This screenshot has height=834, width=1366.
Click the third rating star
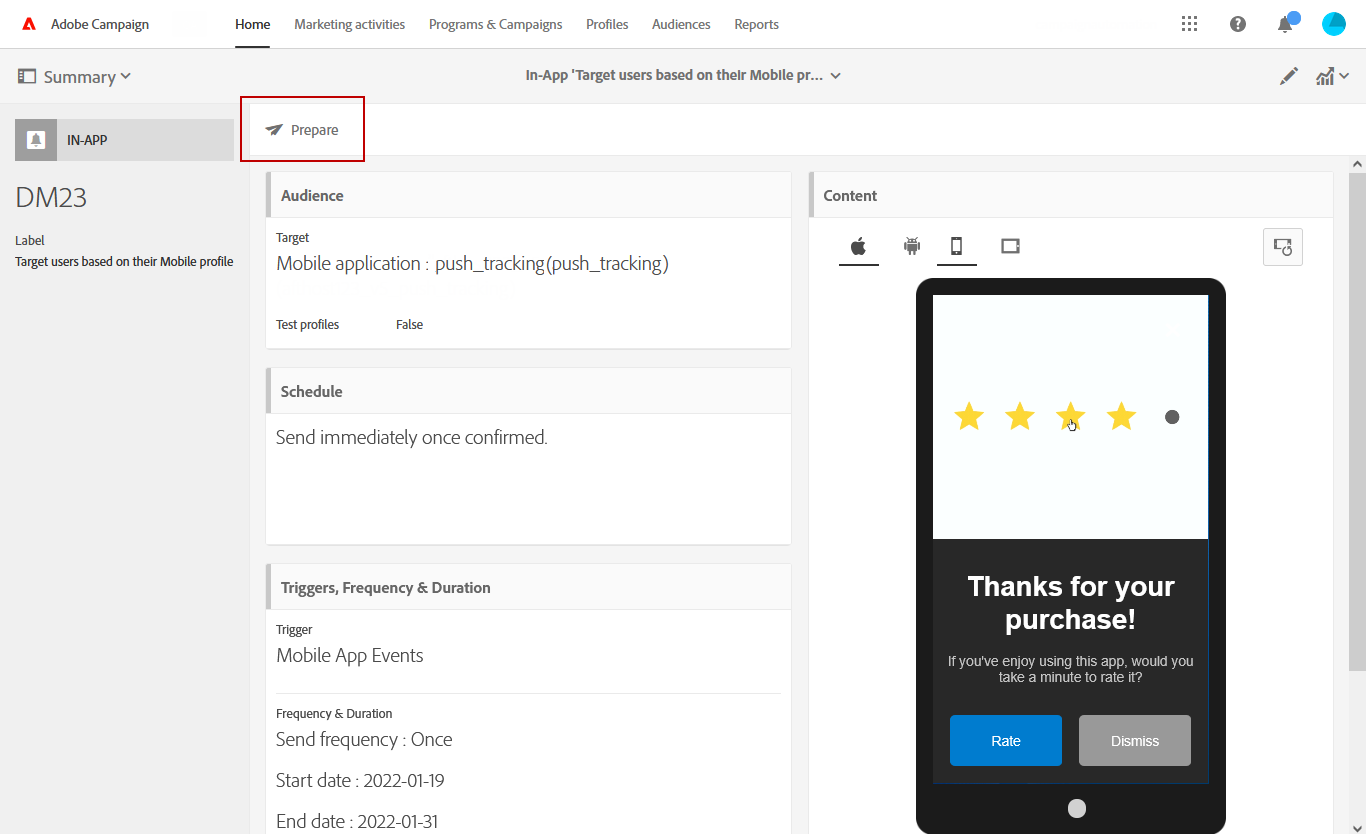tap(1070, 416)
